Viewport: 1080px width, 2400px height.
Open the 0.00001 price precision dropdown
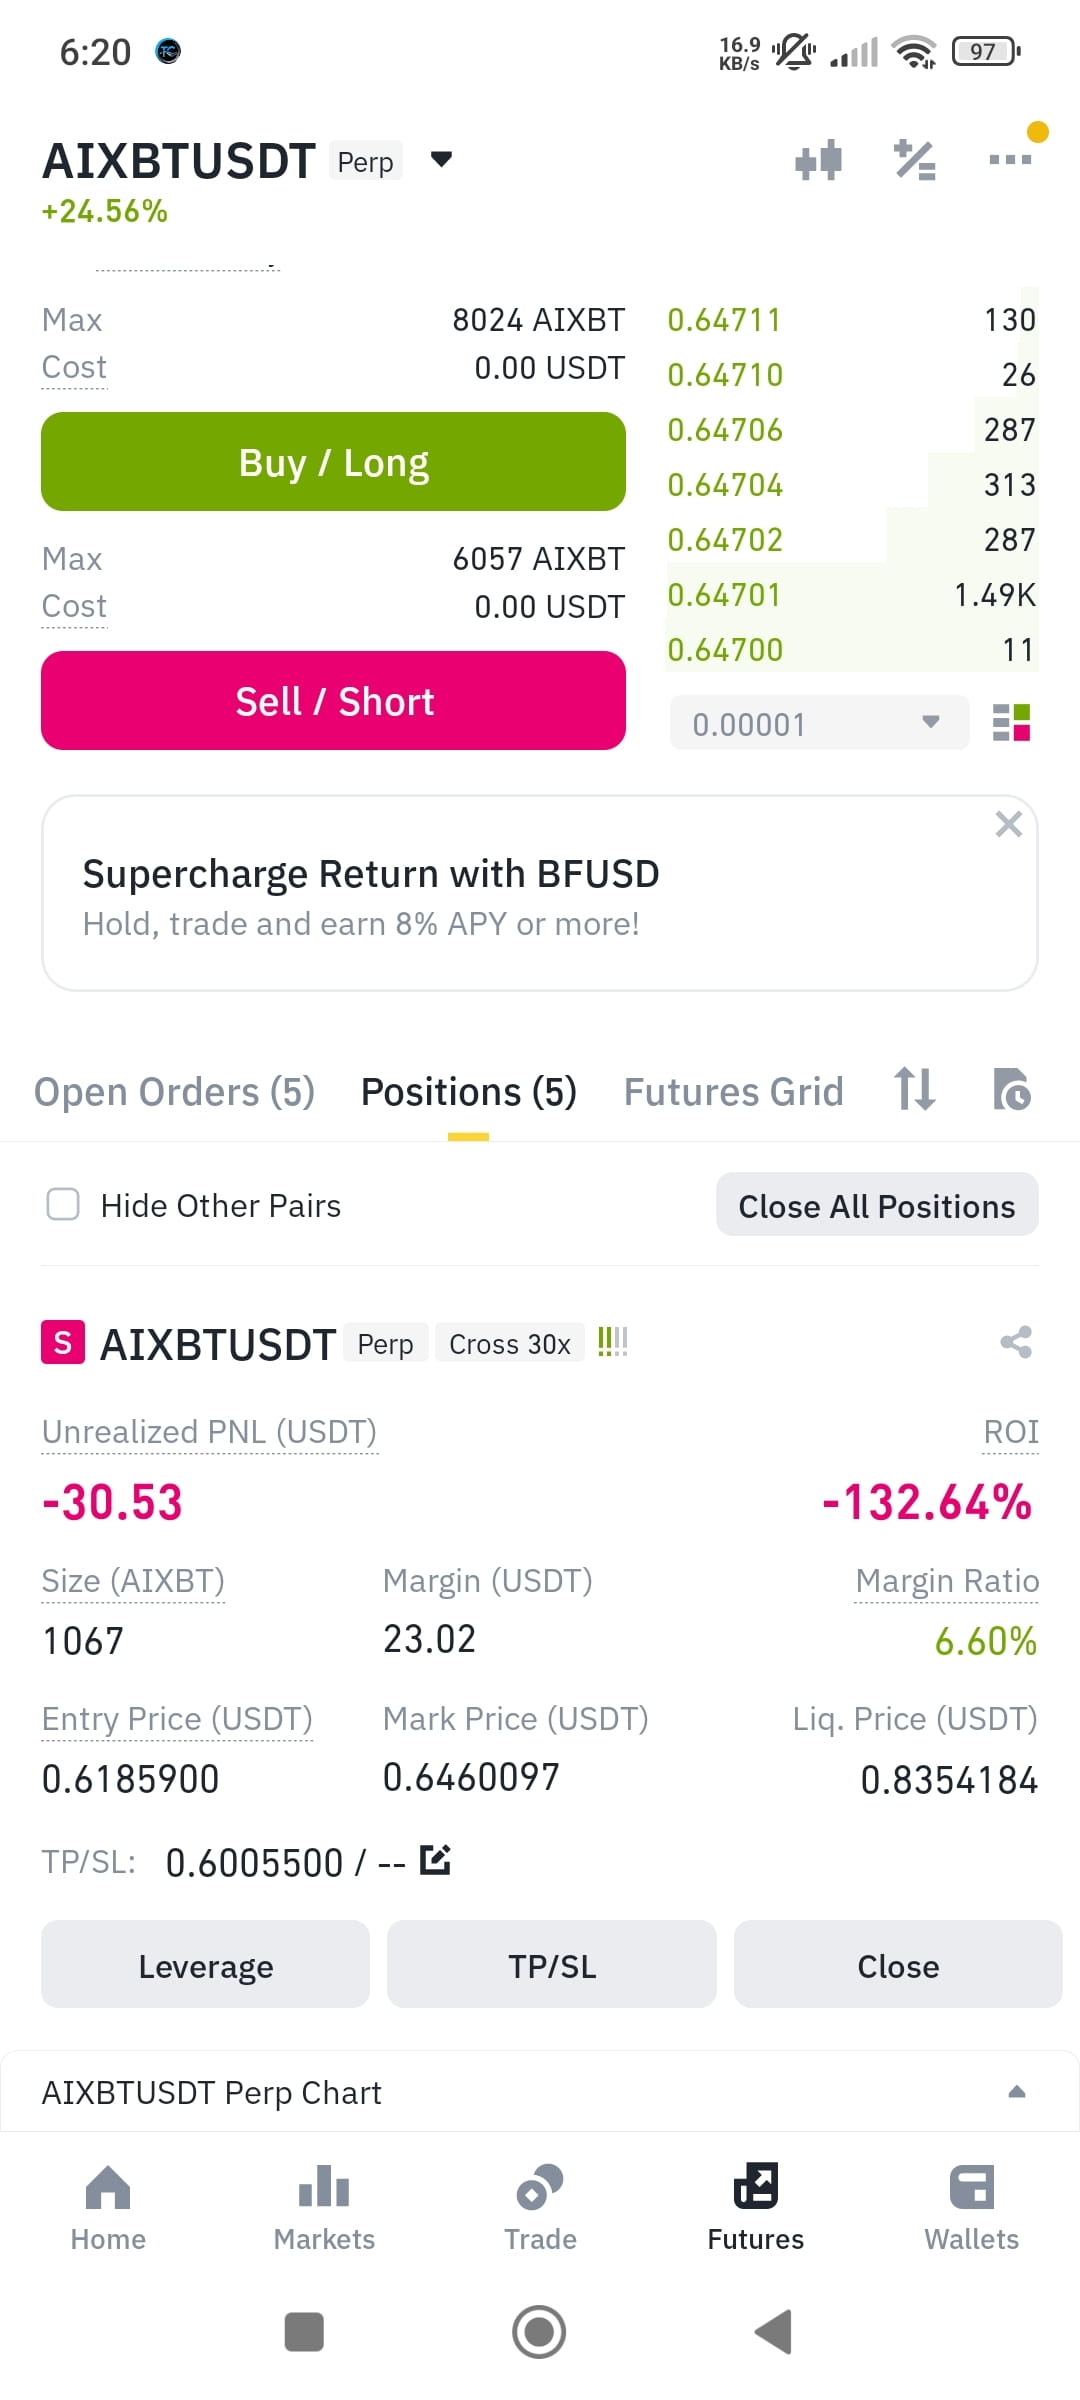click(819, 723)
